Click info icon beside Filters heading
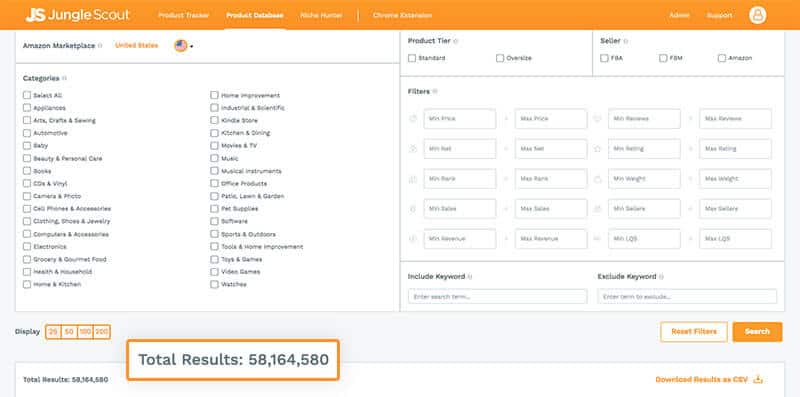 (435, 92)
